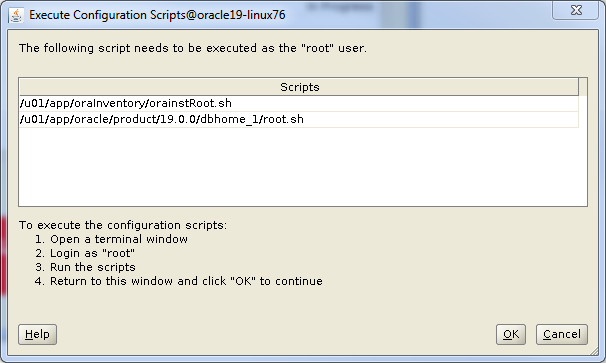This screenshot has width=606, height=363.
Task: Open Help for this dialog
Action: click(x=37, y=334)
